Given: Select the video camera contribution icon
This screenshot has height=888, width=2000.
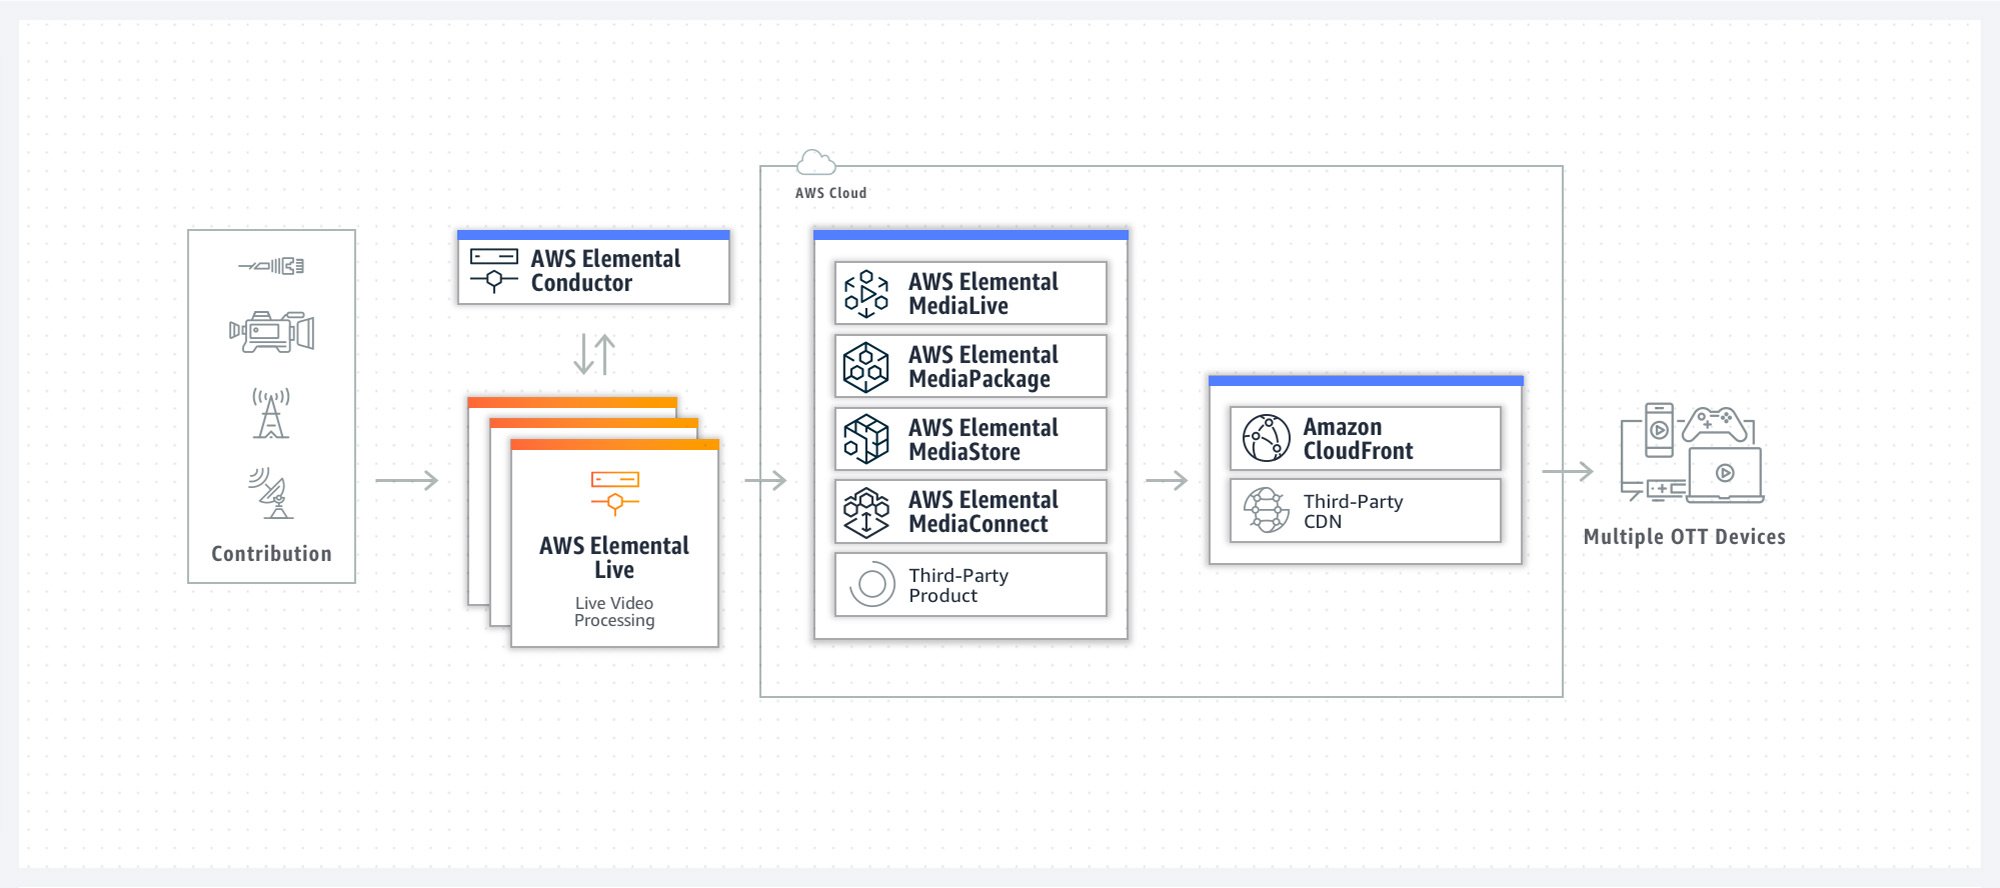Looking at the screenshot, I should (x=272, y=332).
